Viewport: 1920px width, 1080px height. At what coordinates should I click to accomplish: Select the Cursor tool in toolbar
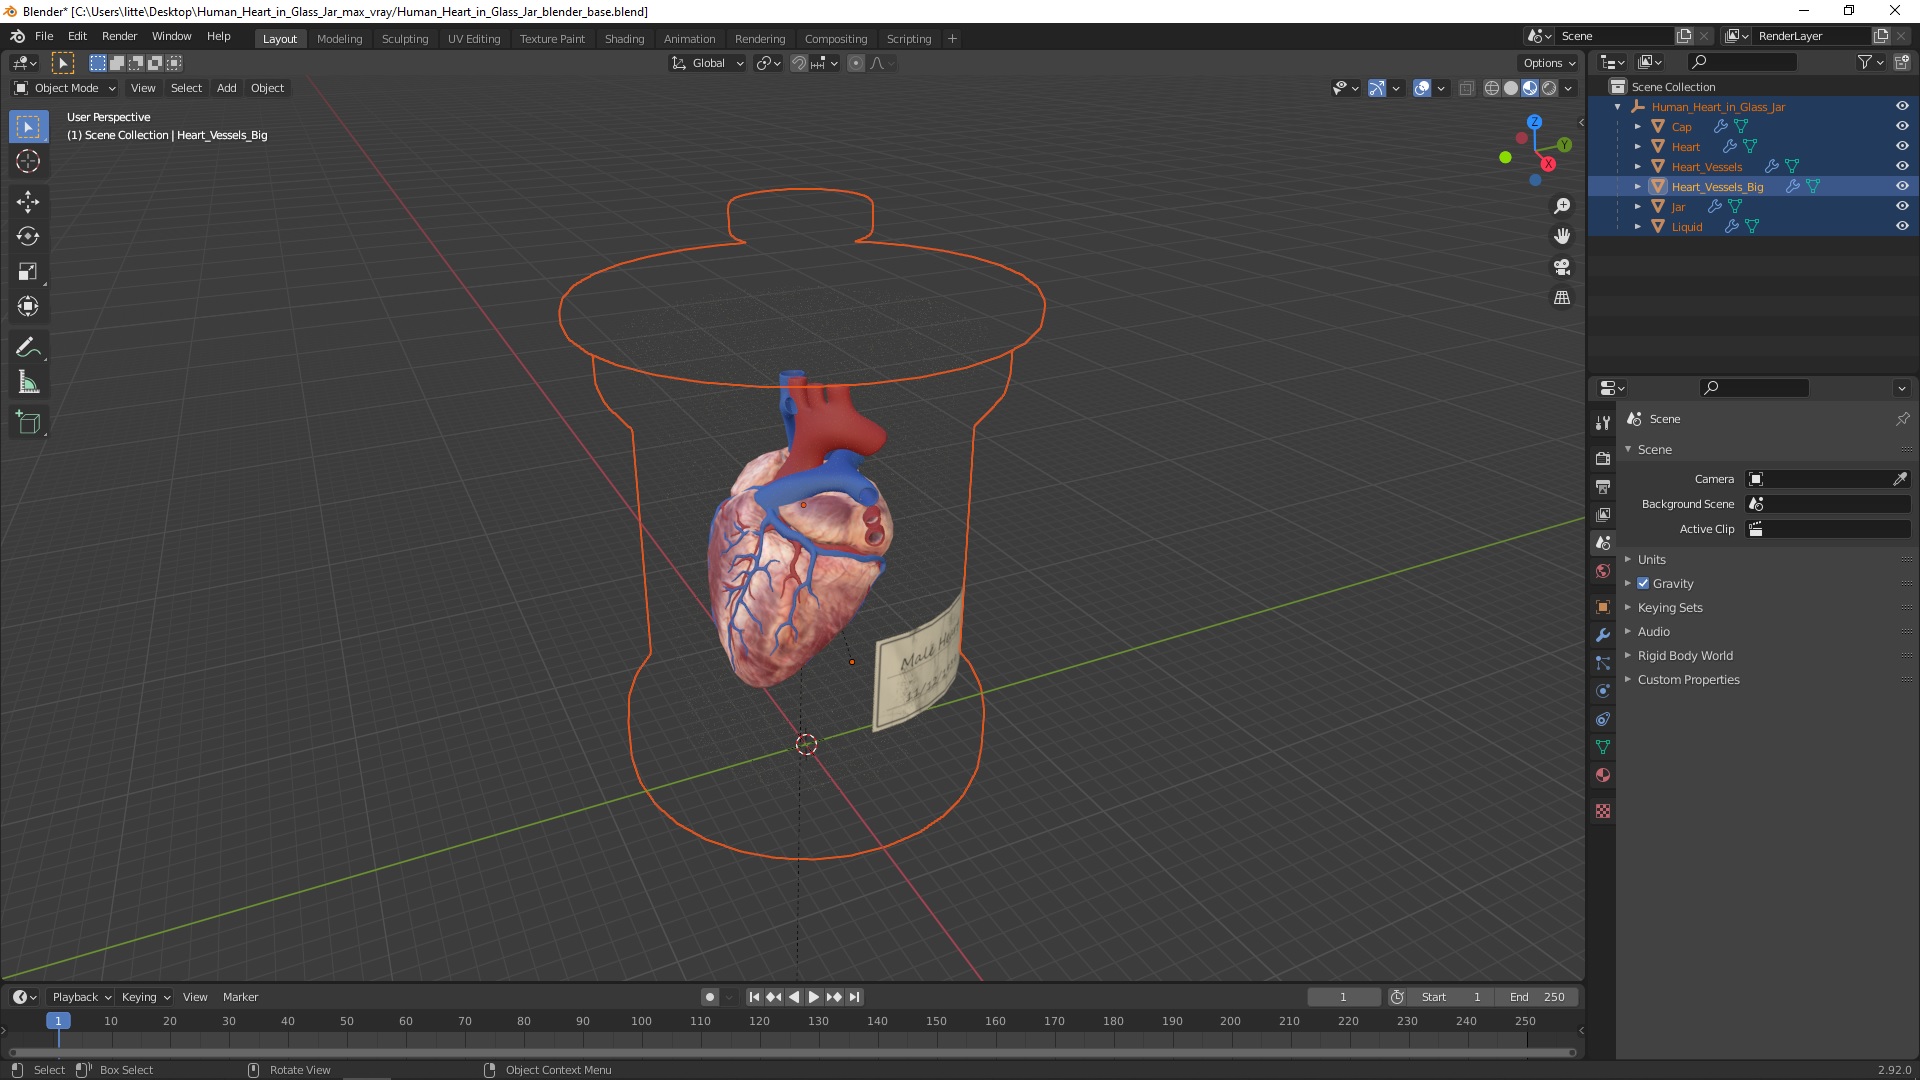click(28, 161)
